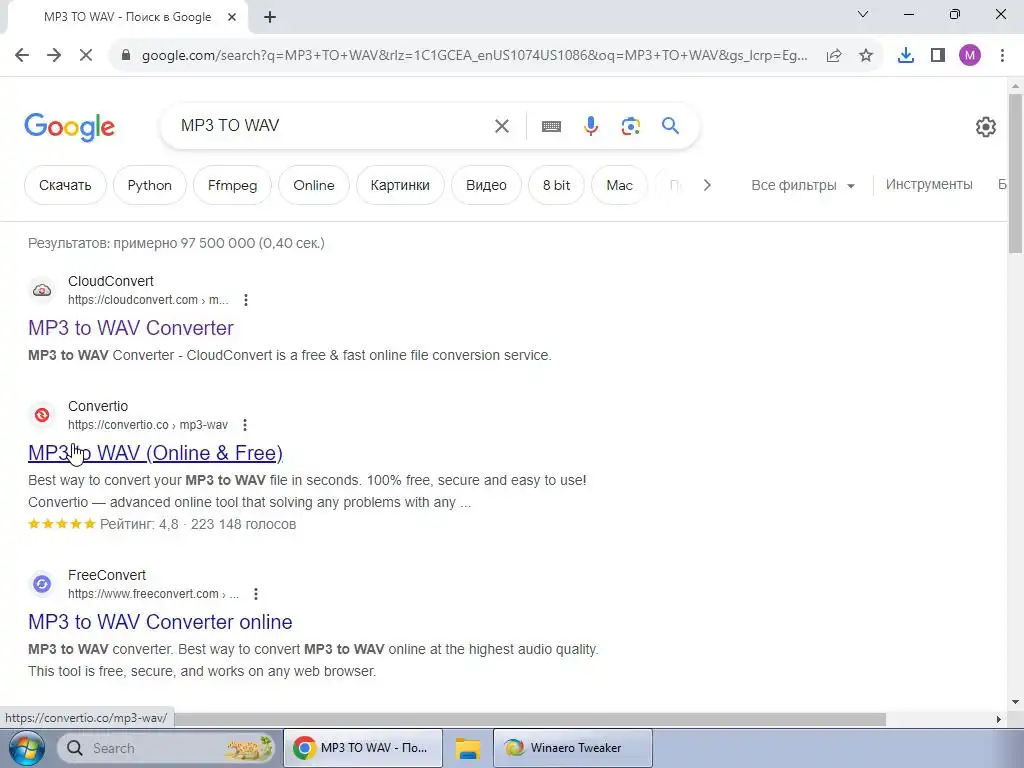The width and height of the screenshot is (1024, 768).
Task: Select the Видео filter chip
Action: point(486,185)
